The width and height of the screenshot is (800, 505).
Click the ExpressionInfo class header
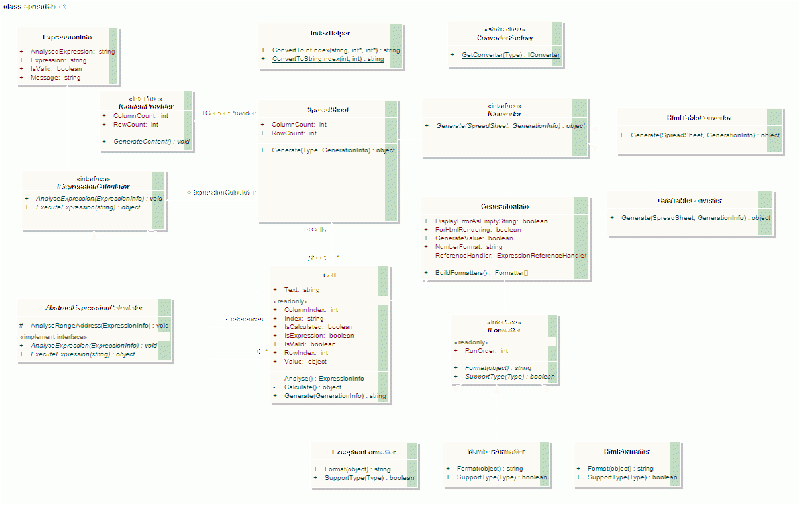pyautogui.click(x=66, y=35)
